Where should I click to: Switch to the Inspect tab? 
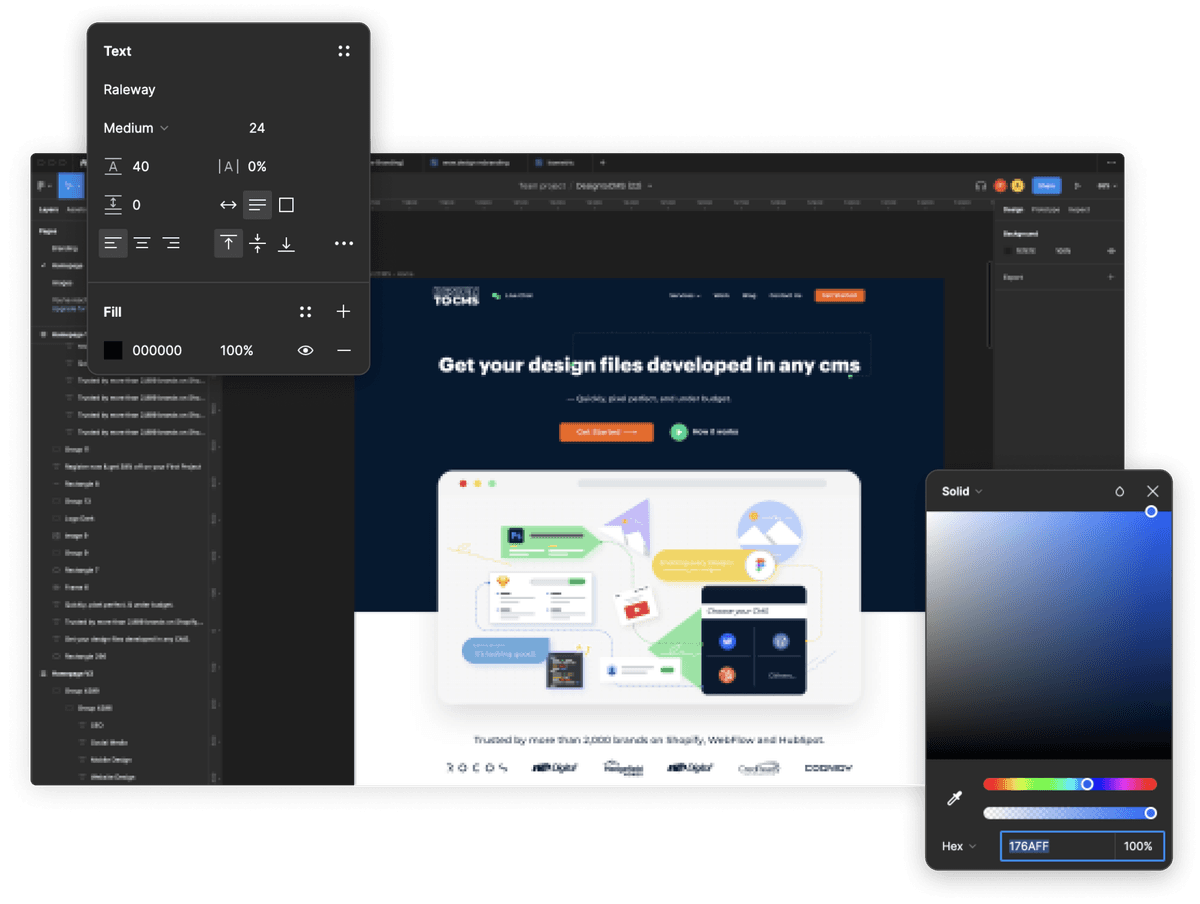click(x=1079, y=210)
